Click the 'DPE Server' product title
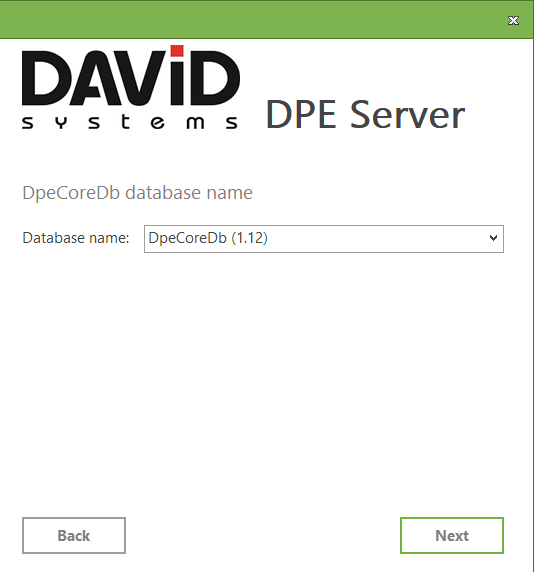The width and height of the screenshot is (534, 572). click(365, 115)
